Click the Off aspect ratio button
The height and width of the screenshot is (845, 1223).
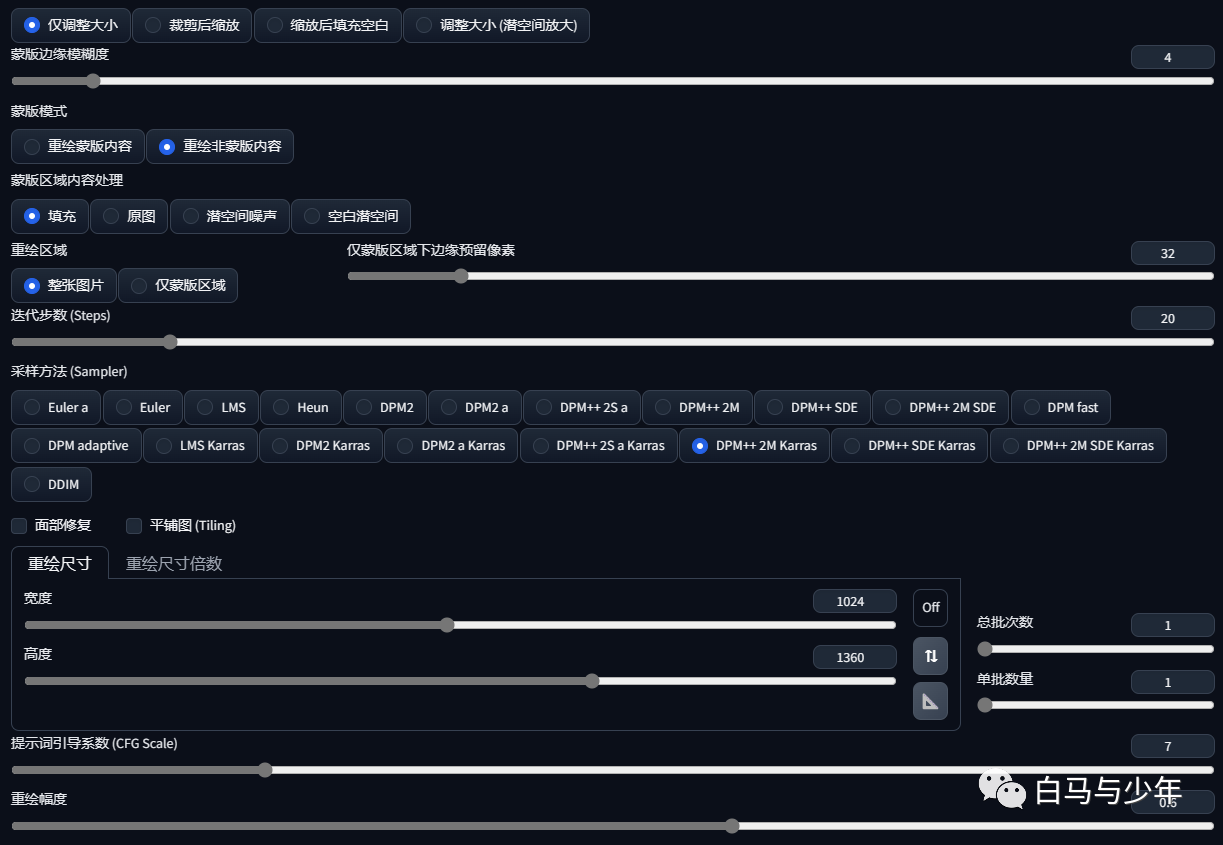click(x=930, y=607)
